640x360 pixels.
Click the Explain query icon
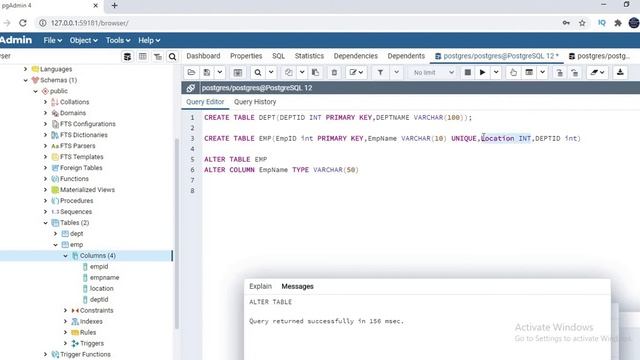click(513, 73)
